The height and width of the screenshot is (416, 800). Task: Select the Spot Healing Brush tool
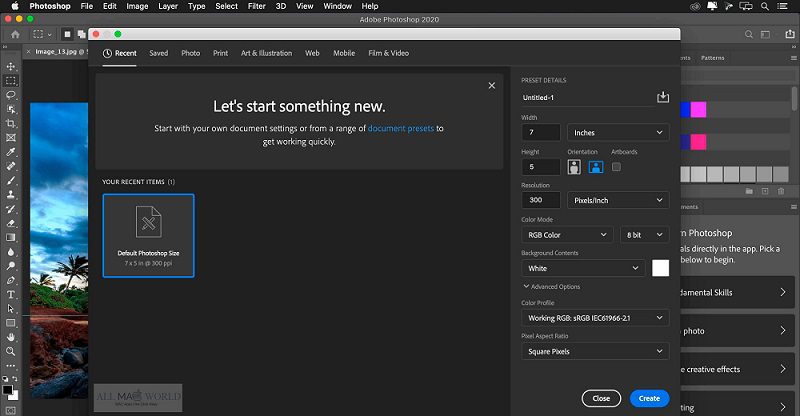pos(11,166)
